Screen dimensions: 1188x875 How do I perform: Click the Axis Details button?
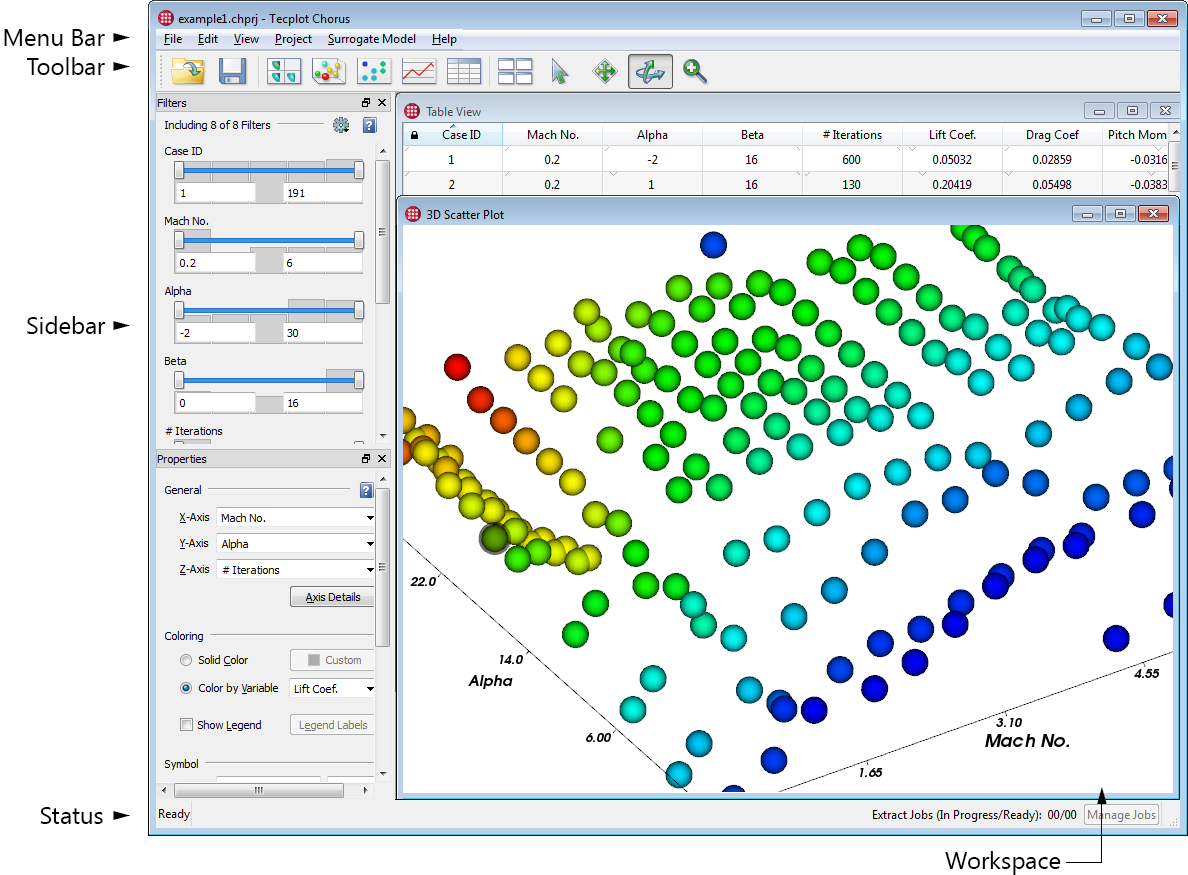333,597
